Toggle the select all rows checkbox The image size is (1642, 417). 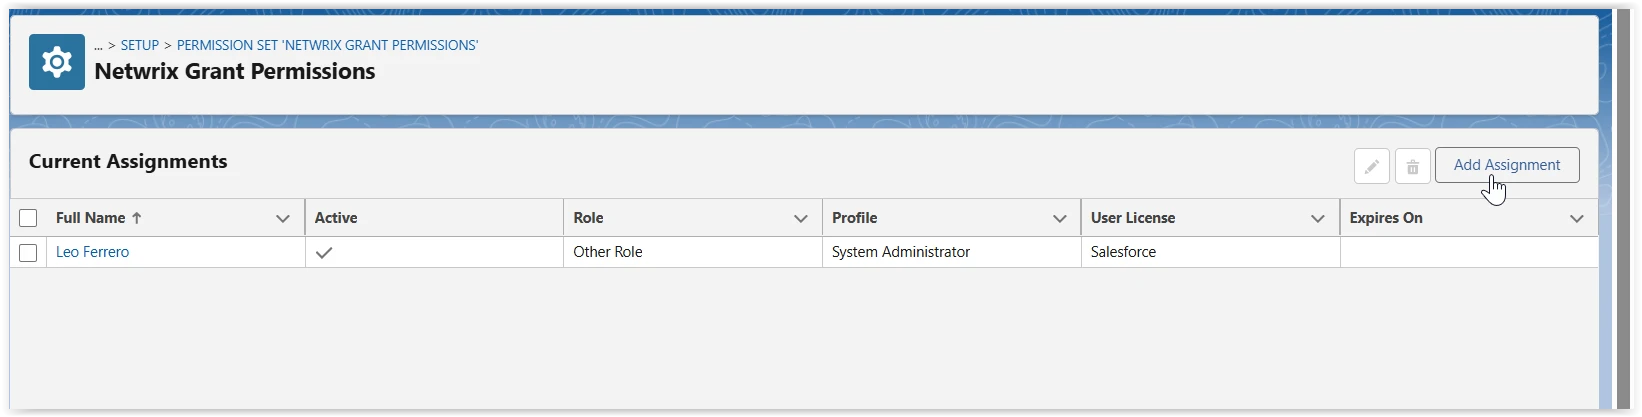point(28,218)
